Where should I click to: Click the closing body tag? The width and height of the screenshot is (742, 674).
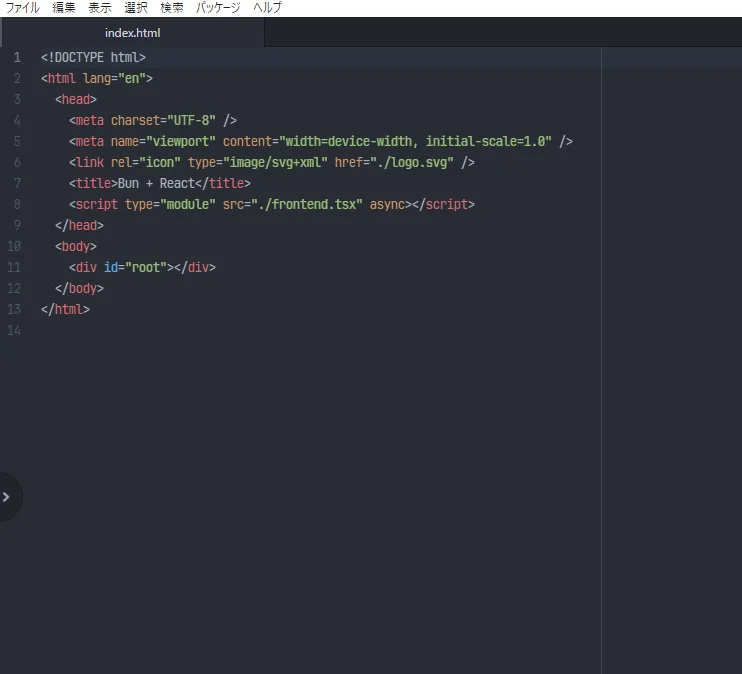[x=79, y=288]
